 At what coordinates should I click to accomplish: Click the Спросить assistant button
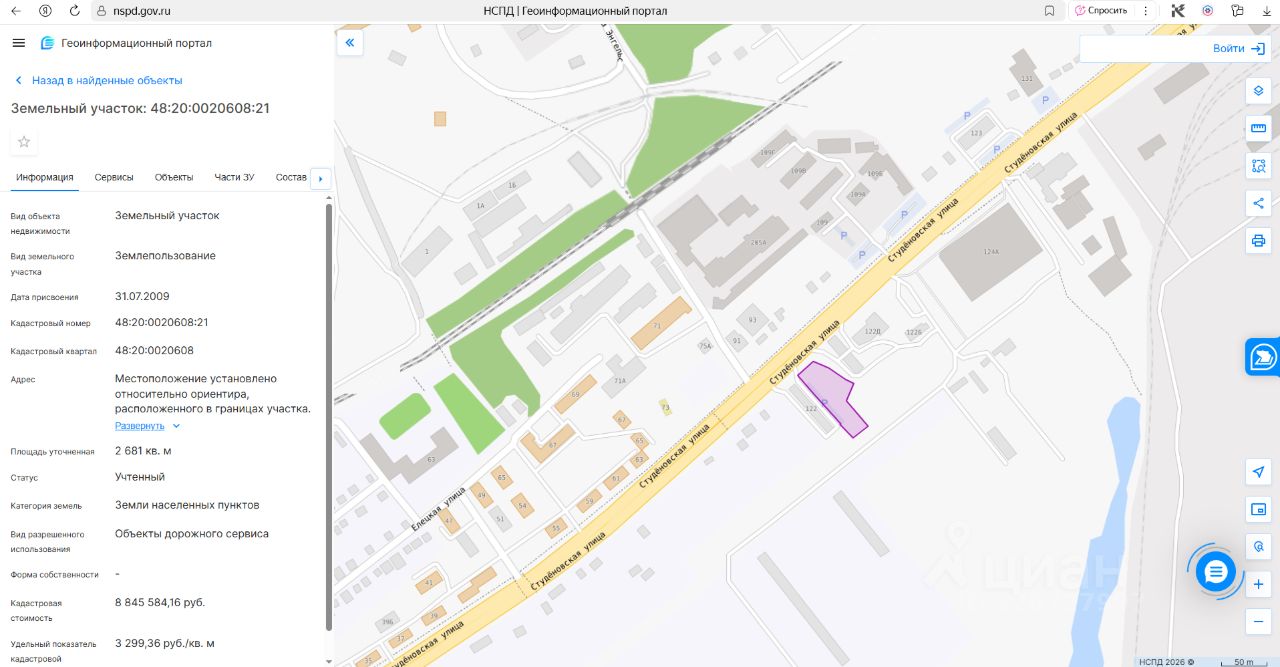1099,11
